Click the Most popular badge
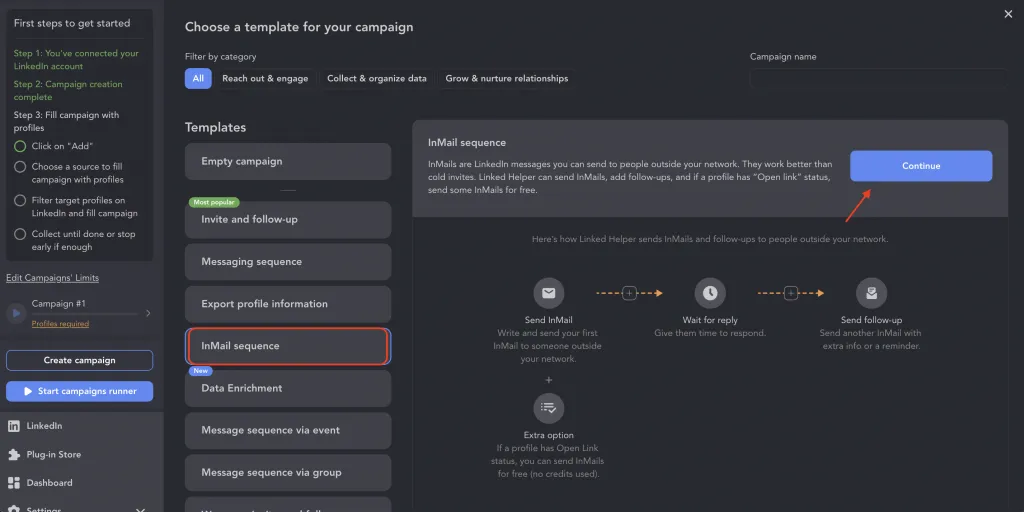 (214, 202)
